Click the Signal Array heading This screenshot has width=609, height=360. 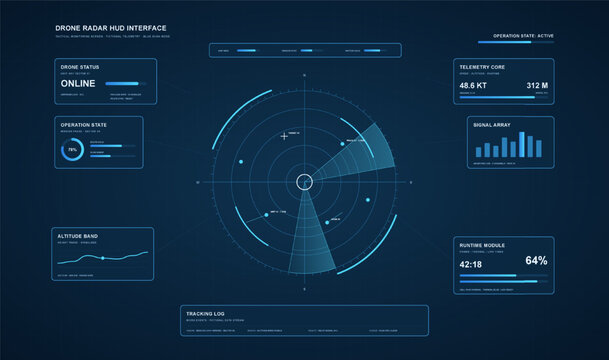coord(492,125)
